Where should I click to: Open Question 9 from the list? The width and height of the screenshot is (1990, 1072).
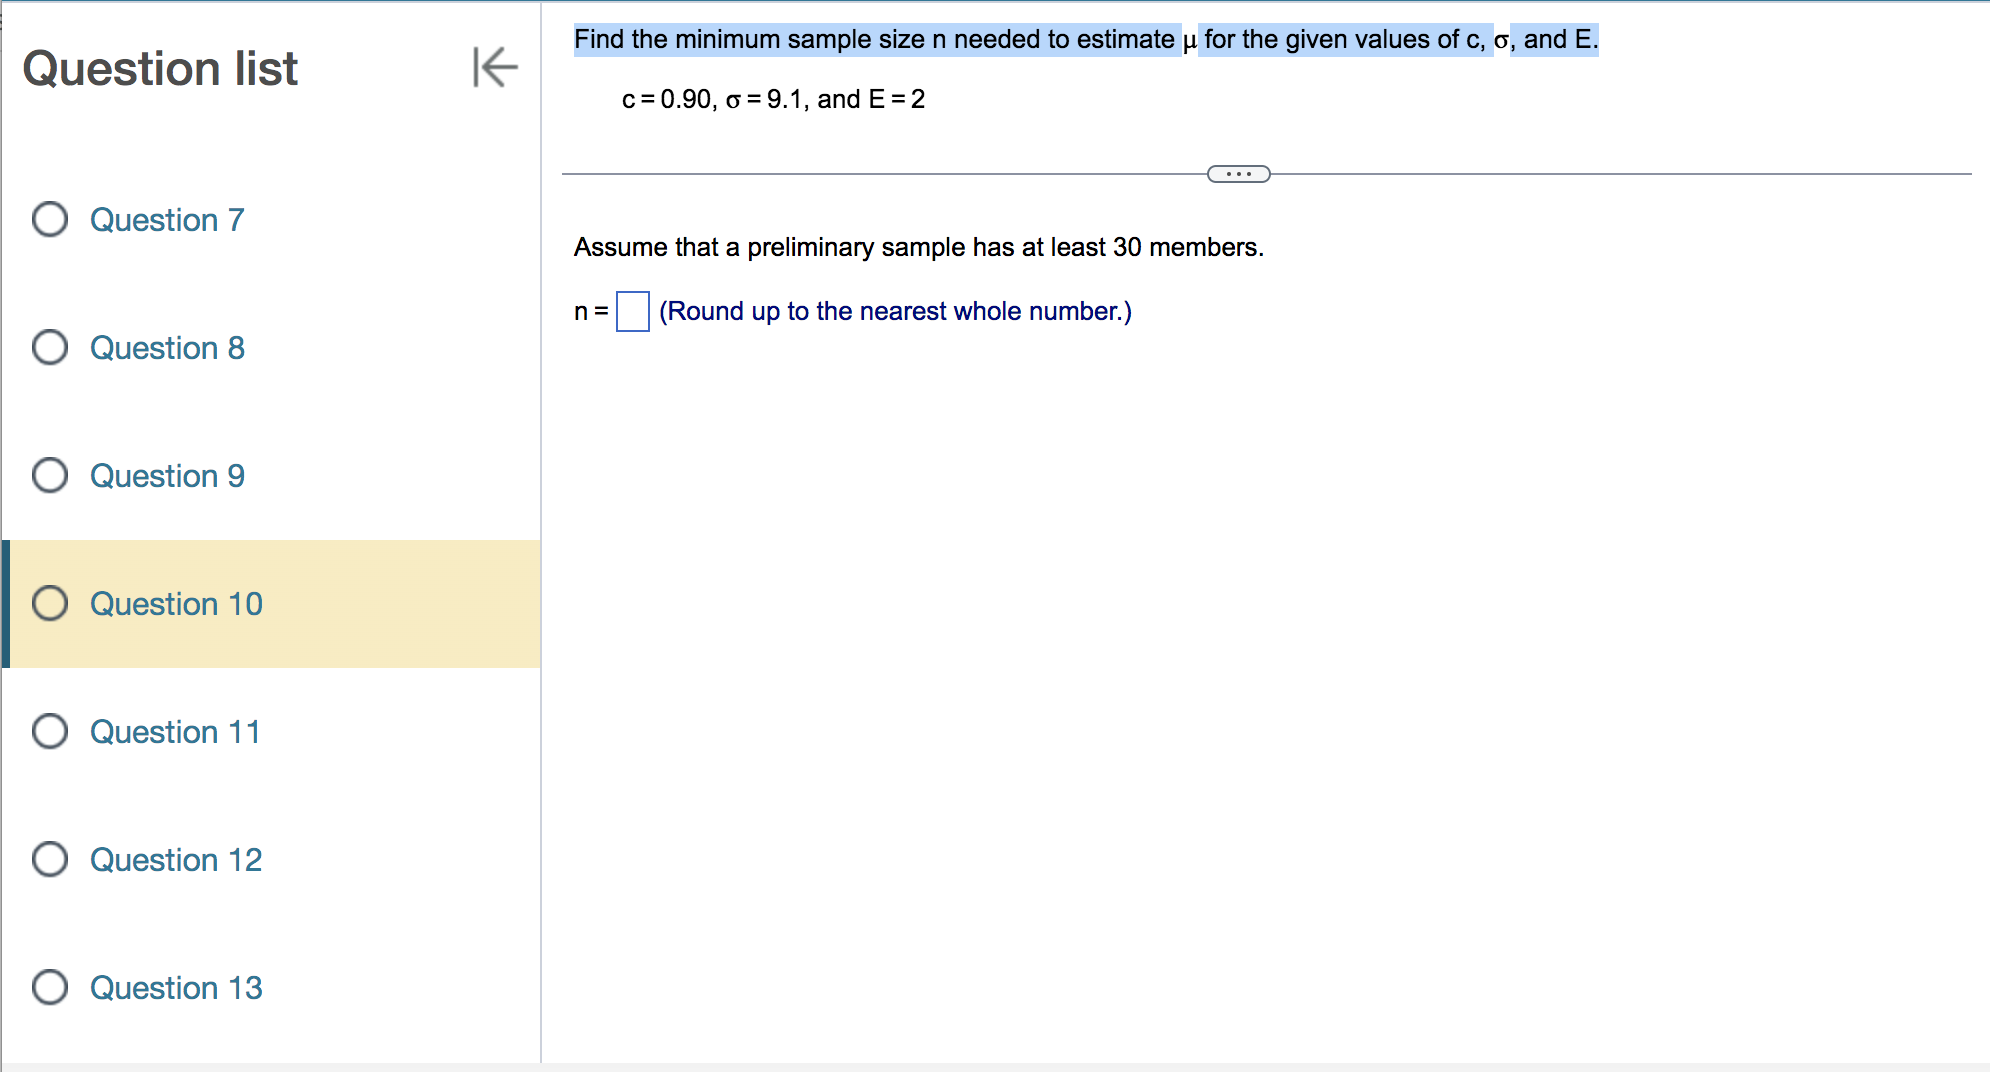[166, 476]
